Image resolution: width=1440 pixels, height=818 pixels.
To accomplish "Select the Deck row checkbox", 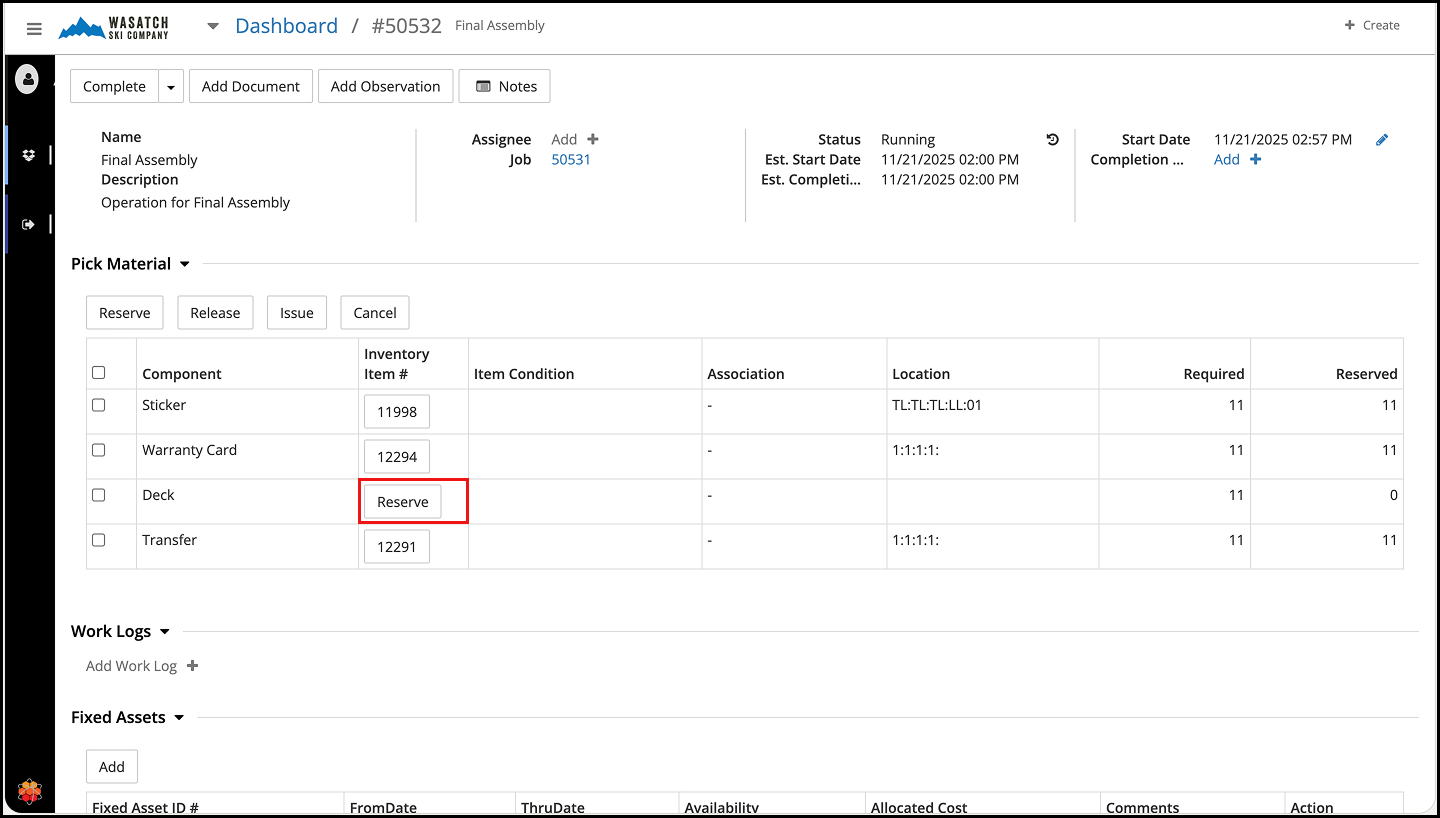I will pyautogui.click(x=98, y=495).
